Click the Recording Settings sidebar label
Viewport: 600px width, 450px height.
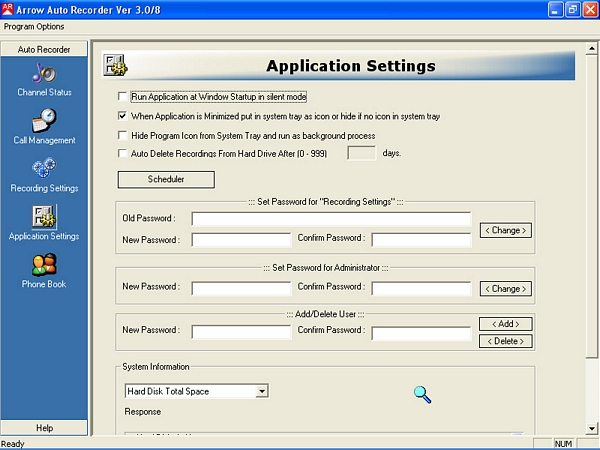[44, 188]
